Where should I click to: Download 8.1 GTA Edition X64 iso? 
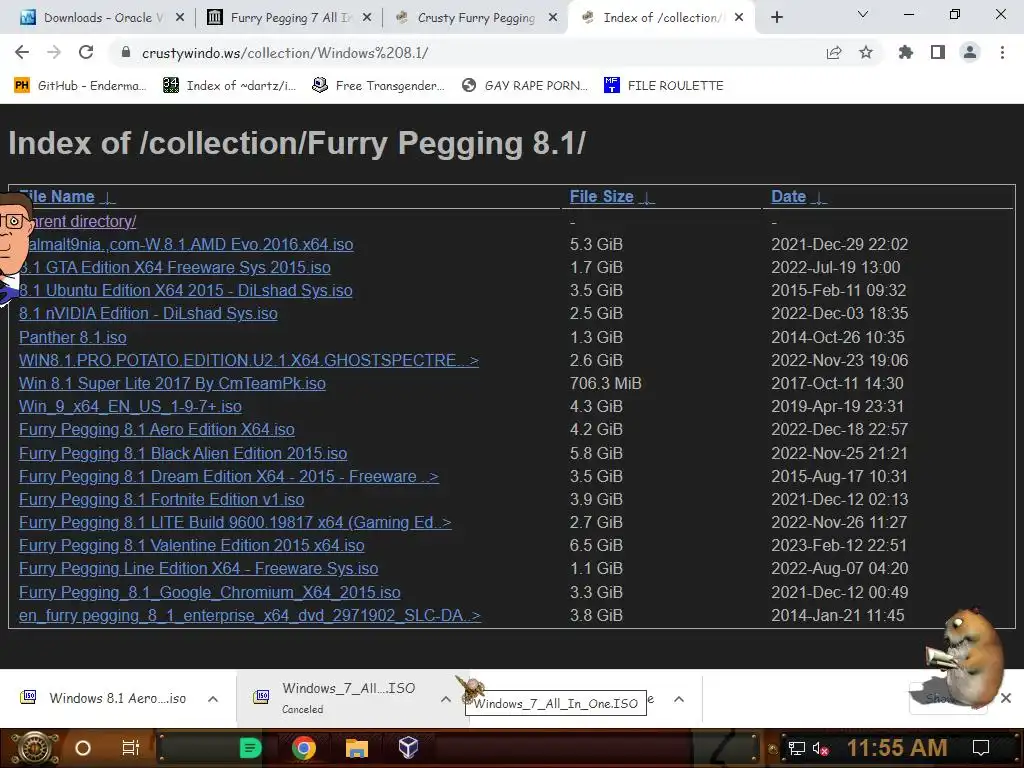[x=174, y=267]
